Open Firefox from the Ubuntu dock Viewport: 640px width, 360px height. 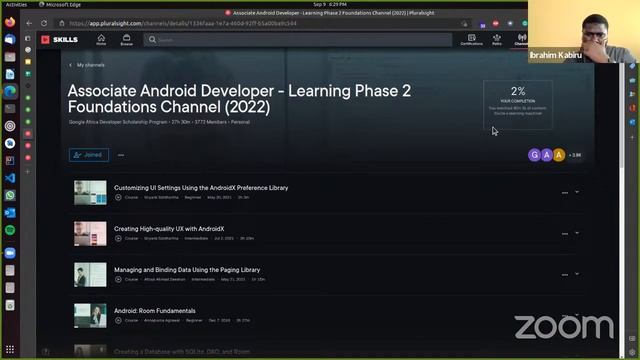(x=10, y=21)
